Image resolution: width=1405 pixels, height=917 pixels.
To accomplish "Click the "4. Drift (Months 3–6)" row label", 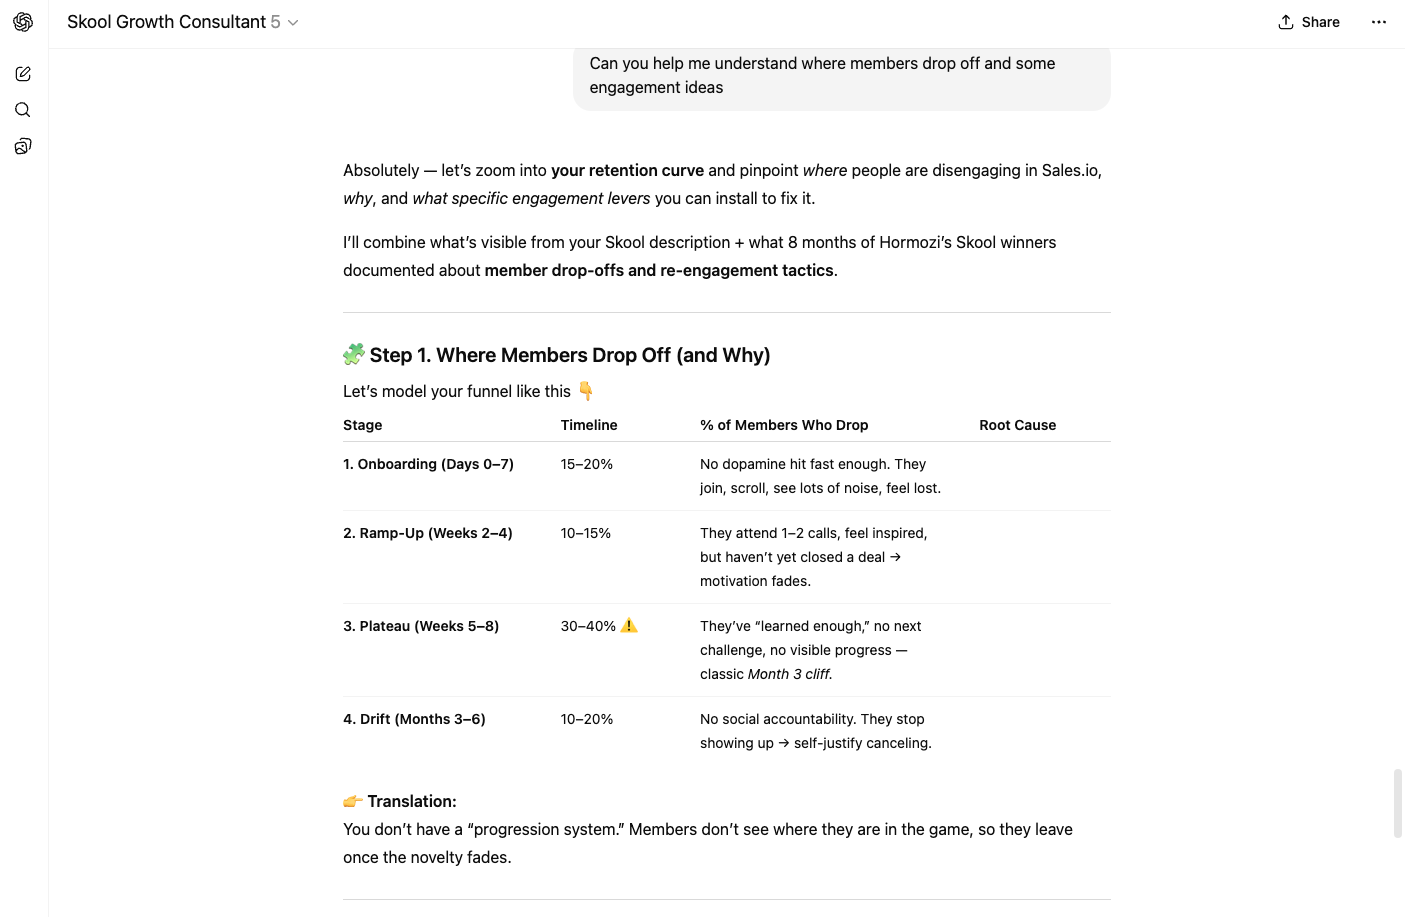I will click(x=414, y=719).
